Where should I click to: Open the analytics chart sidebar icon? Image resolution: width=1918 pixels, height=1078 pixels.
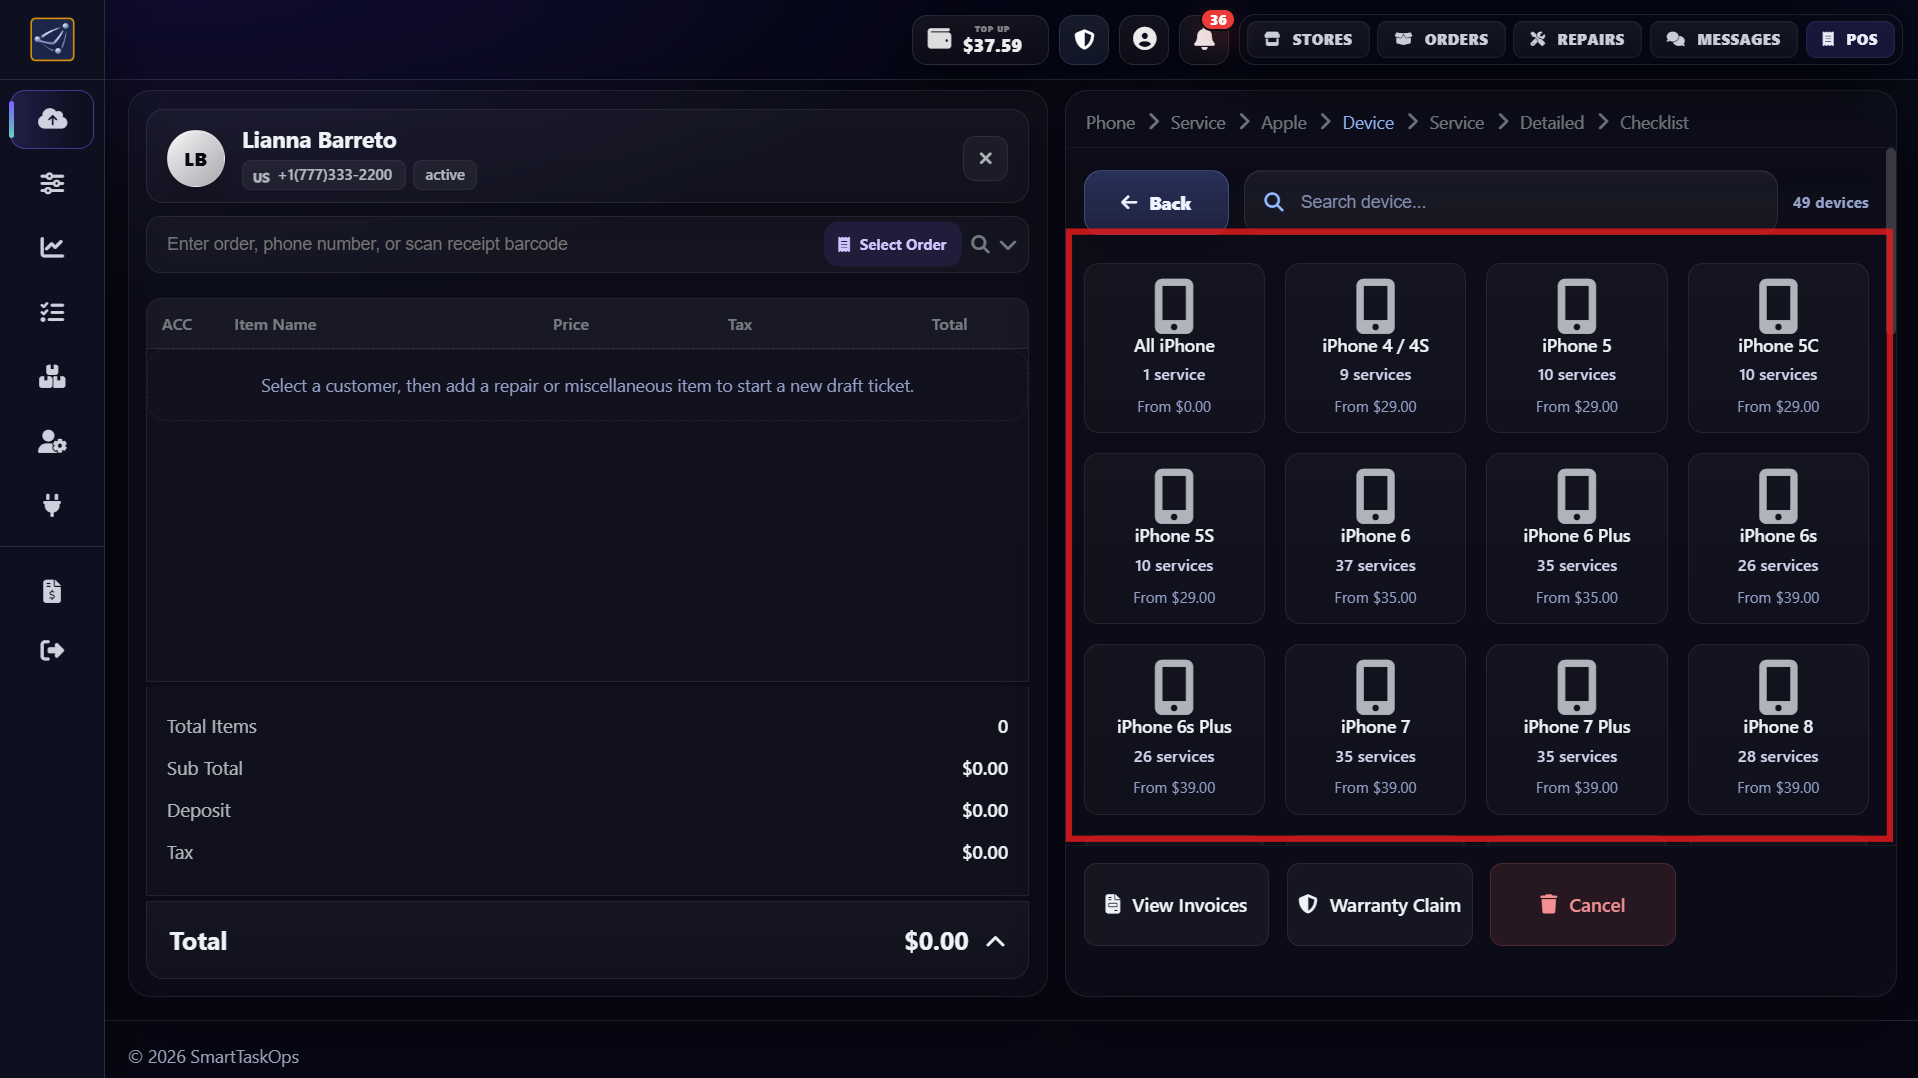tap(52, 247)
